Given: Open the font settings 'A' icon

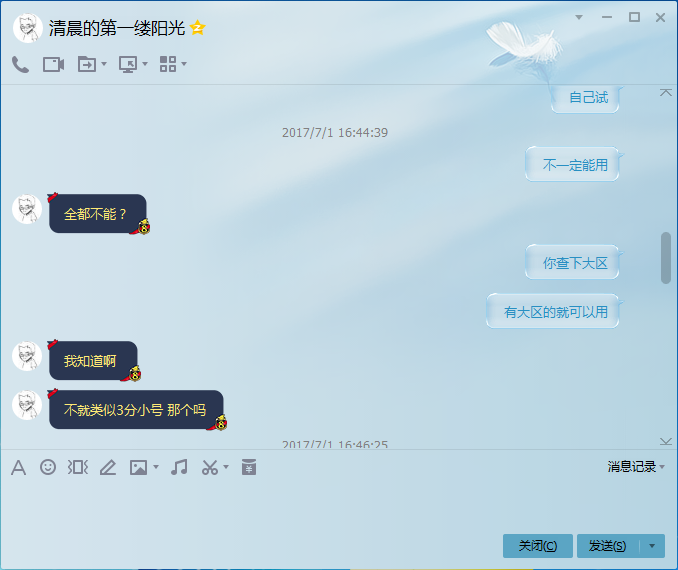Looking at the screenshot, I should 18,468.
